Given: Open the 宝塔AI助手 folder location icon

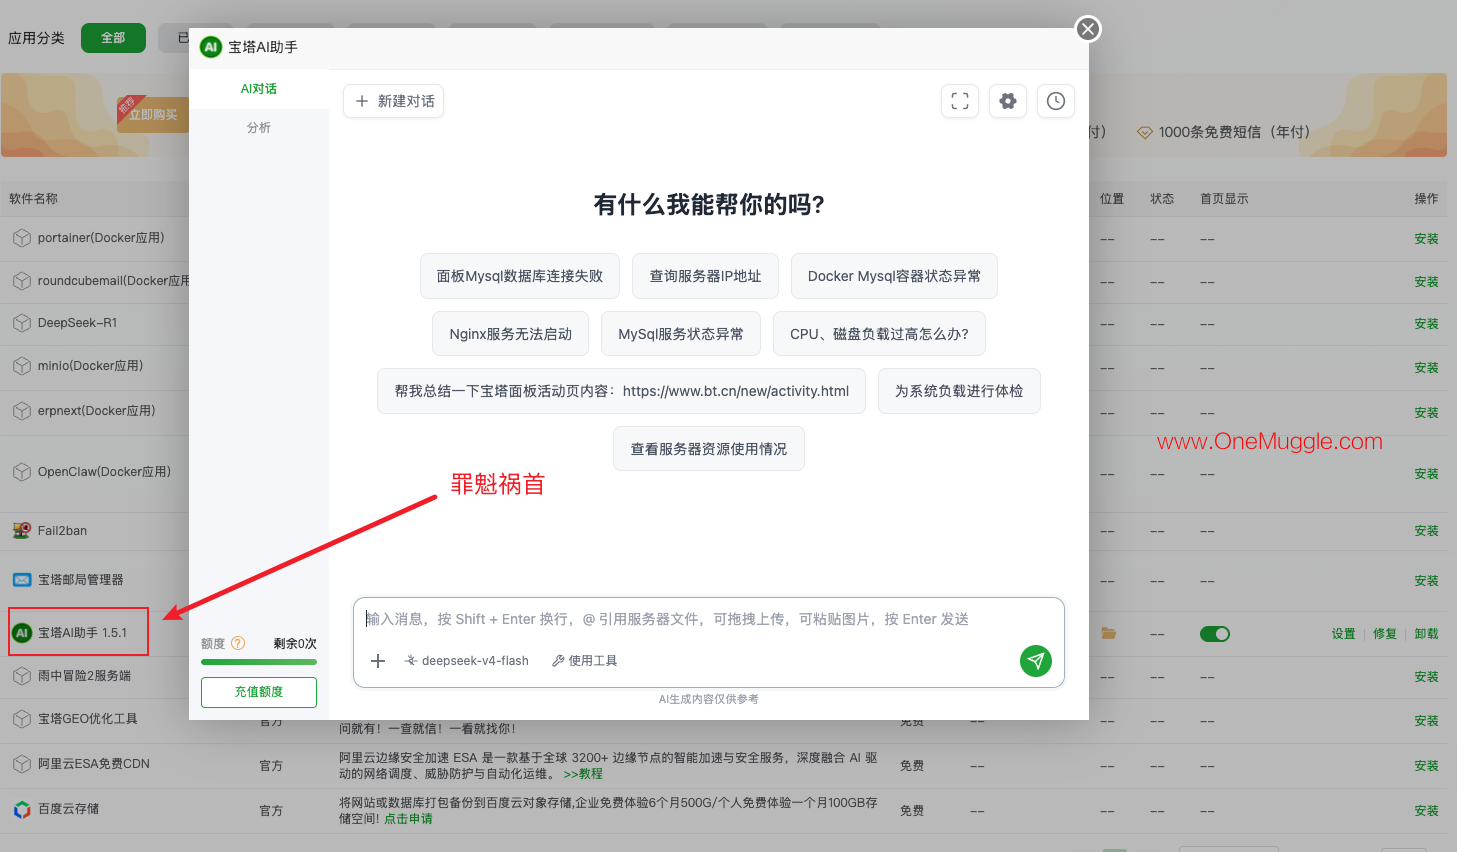Looking at the screenshot, I should pyautogui.click(x=1108, y=633).
